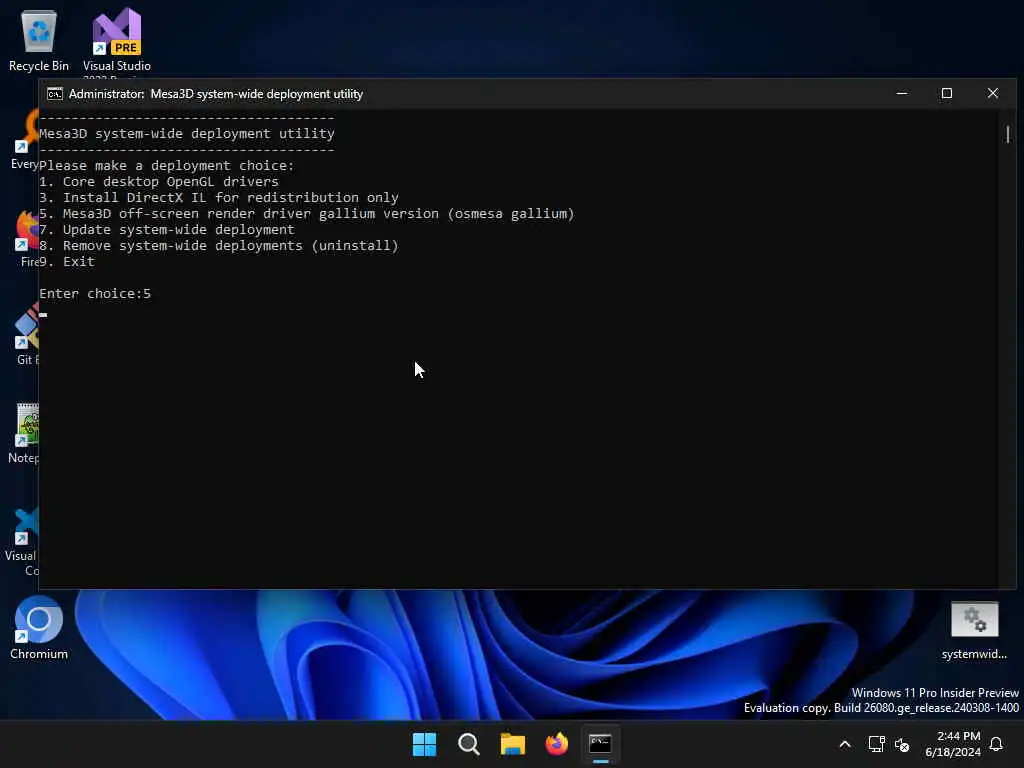Select the systemwide desktop file icon
The width and height of the screenshot is (1024, 768).
(x=974, y=630)
